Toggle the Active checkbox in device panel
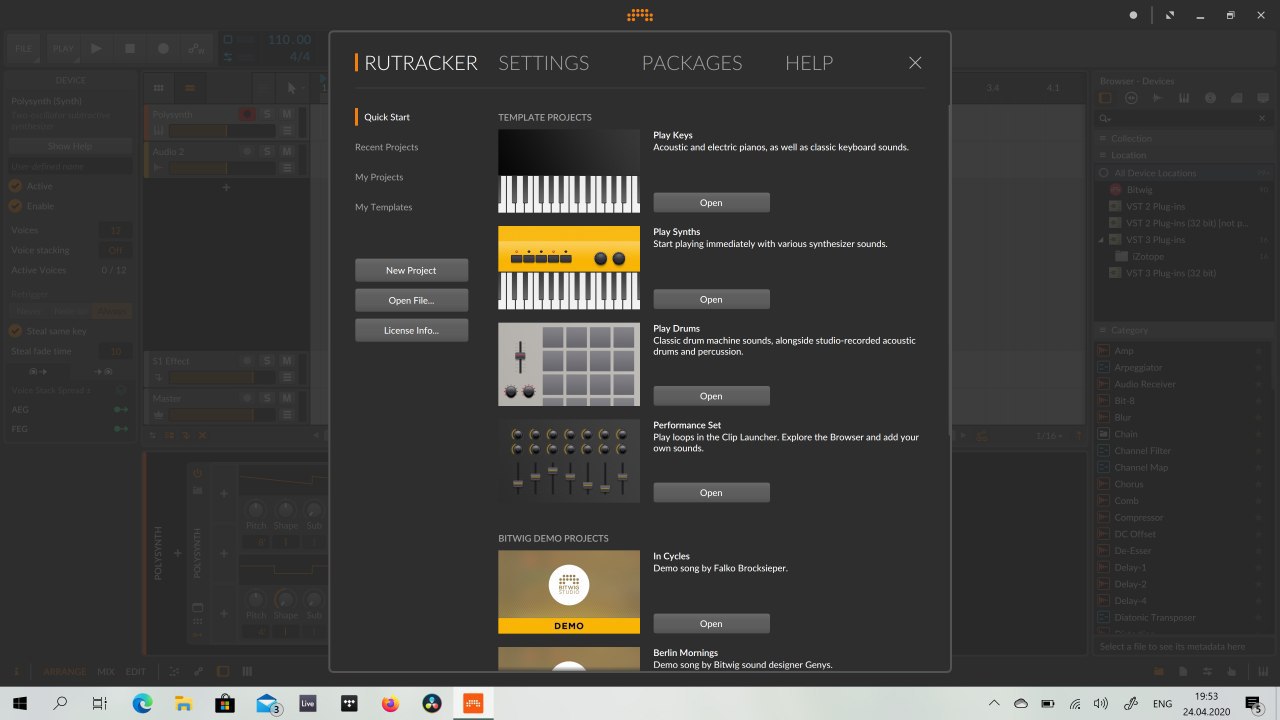This screenshot has width=1280, height=720. pos(15,186)
